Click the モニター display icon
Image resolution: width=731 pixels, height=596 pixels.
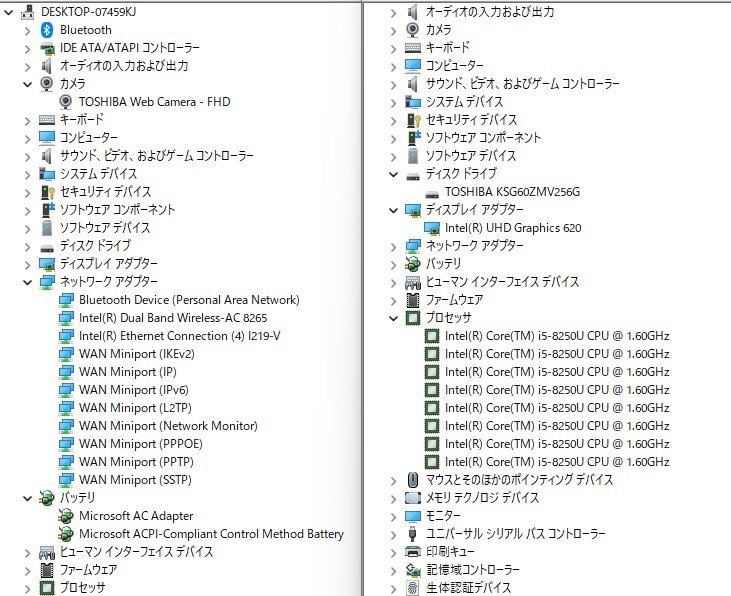click(x=413, y=516)
